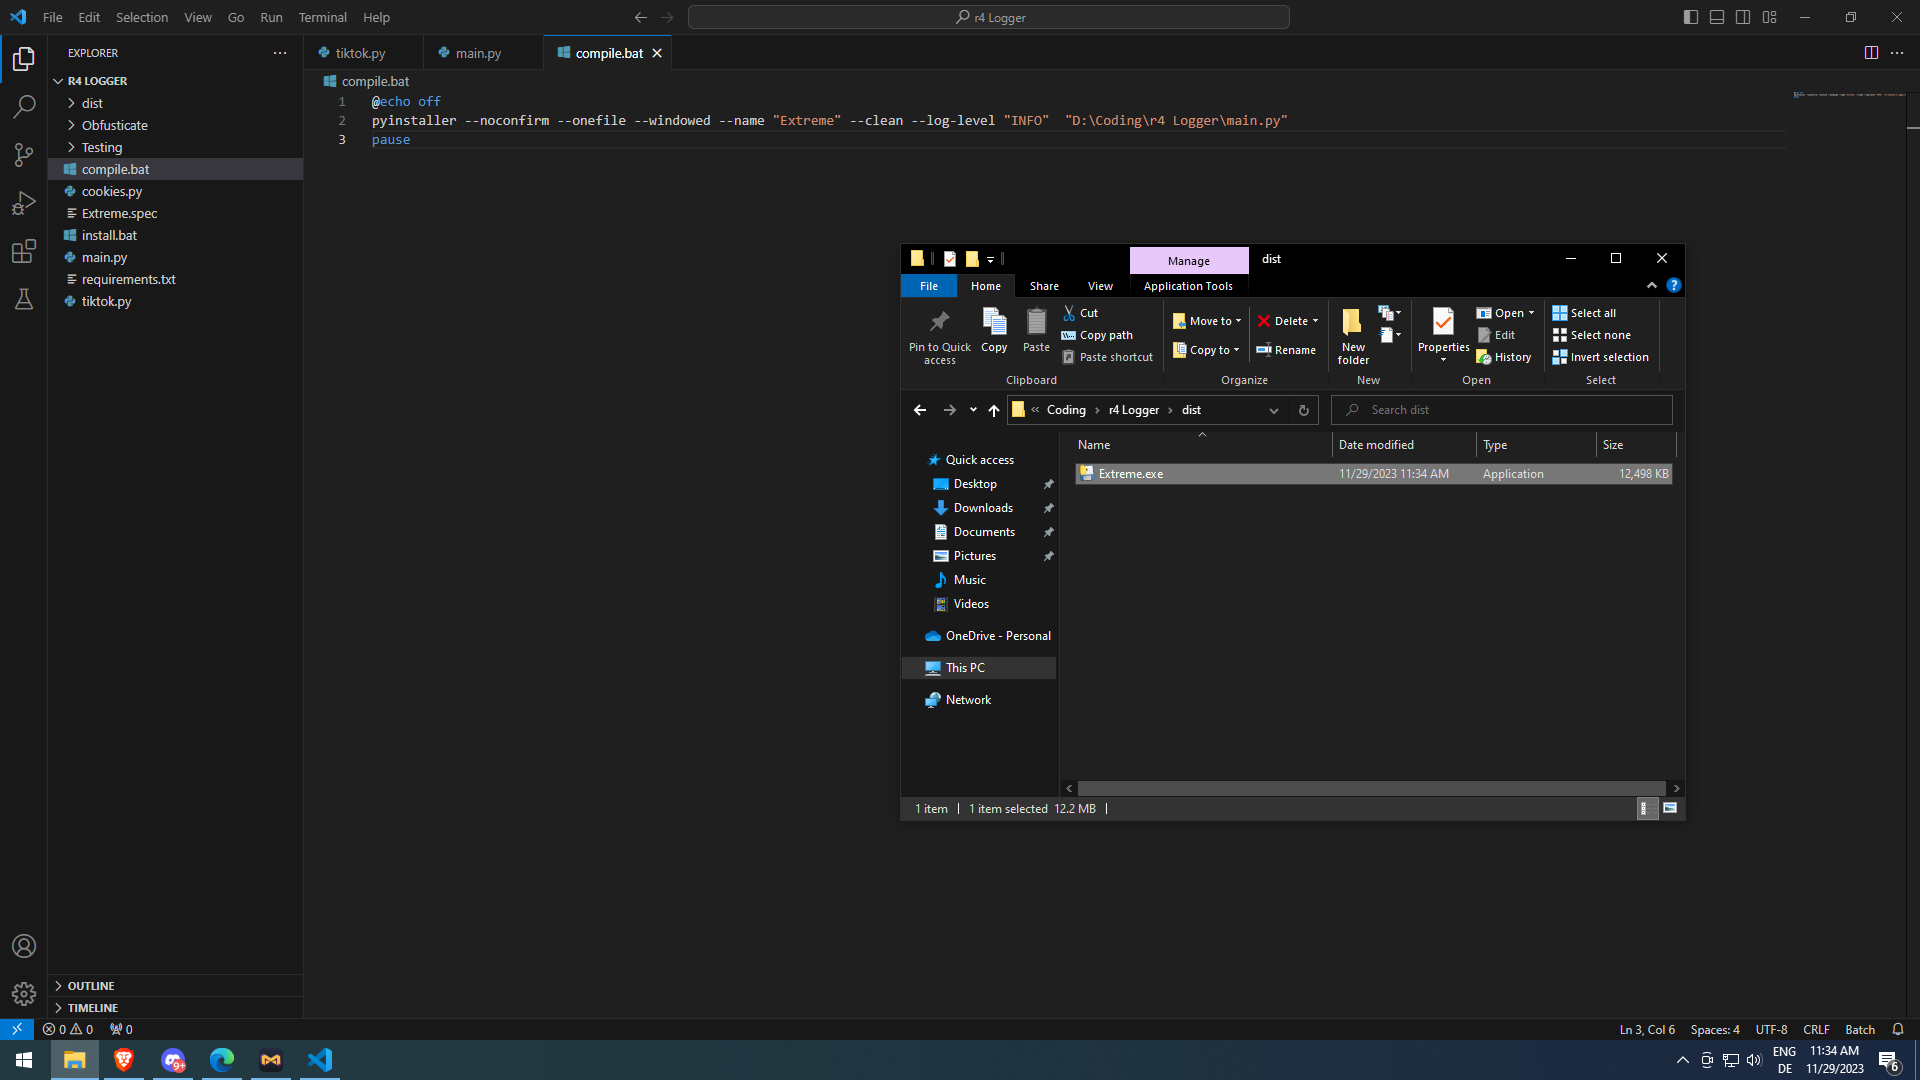The image size is (1920, 1080).
Task: Open the Extensions view icon
Action: 24,251
